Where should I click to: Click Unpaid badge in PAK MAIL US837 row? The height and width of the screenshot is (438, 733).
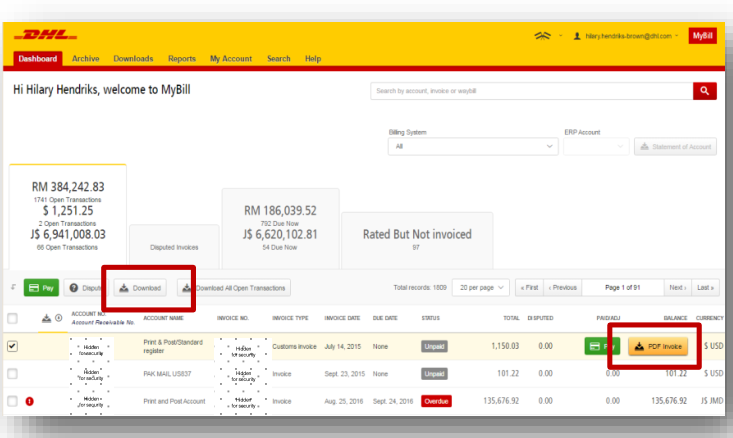tap(434, 373)
